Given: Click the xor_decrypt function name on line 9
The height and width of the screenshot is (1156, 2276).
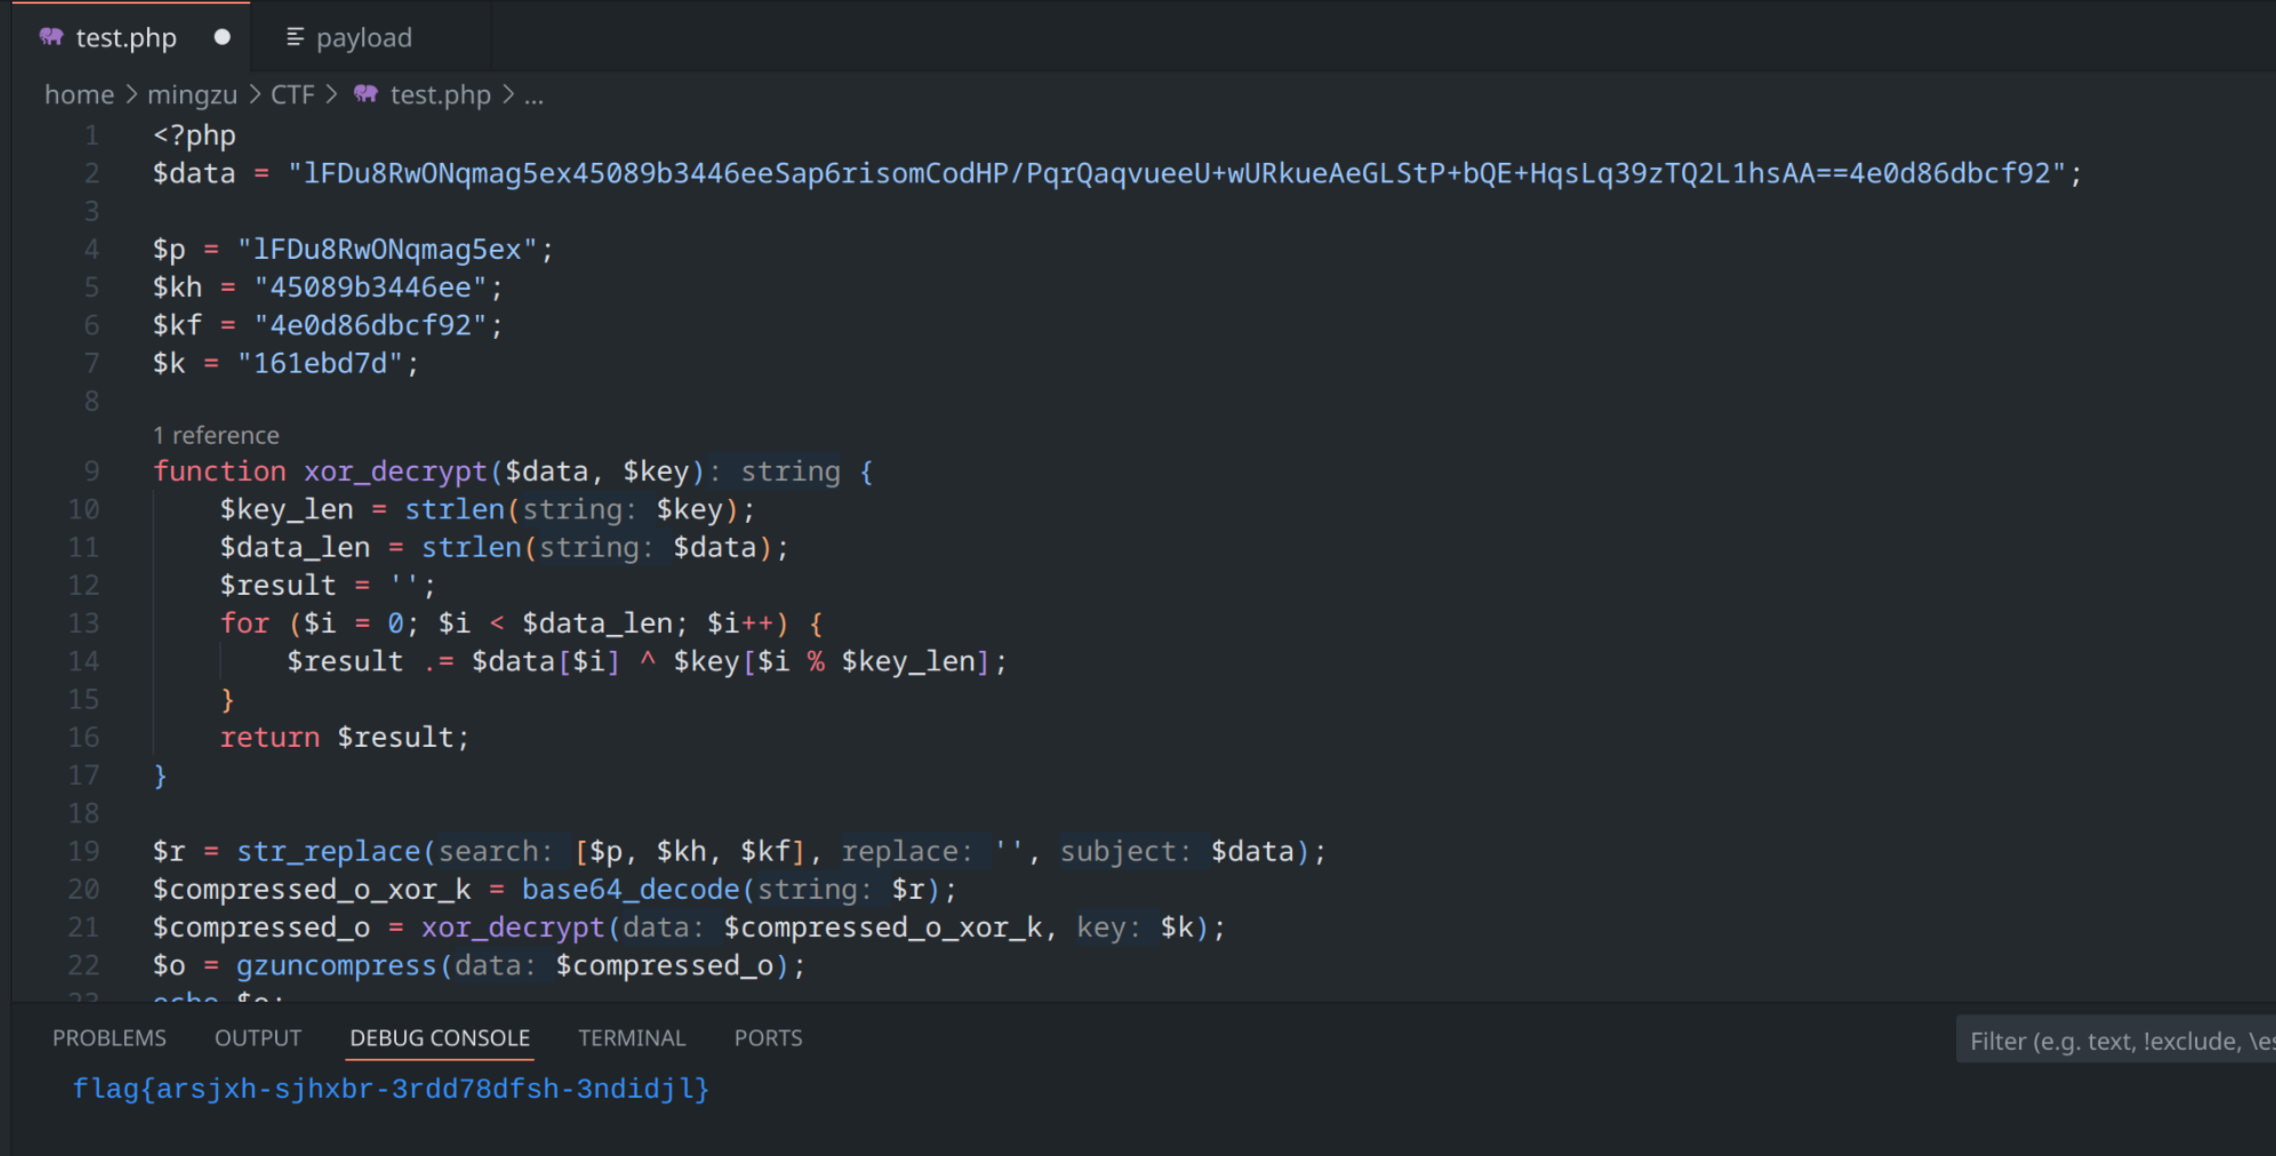Looking at the screenshot, I should 395,471.
